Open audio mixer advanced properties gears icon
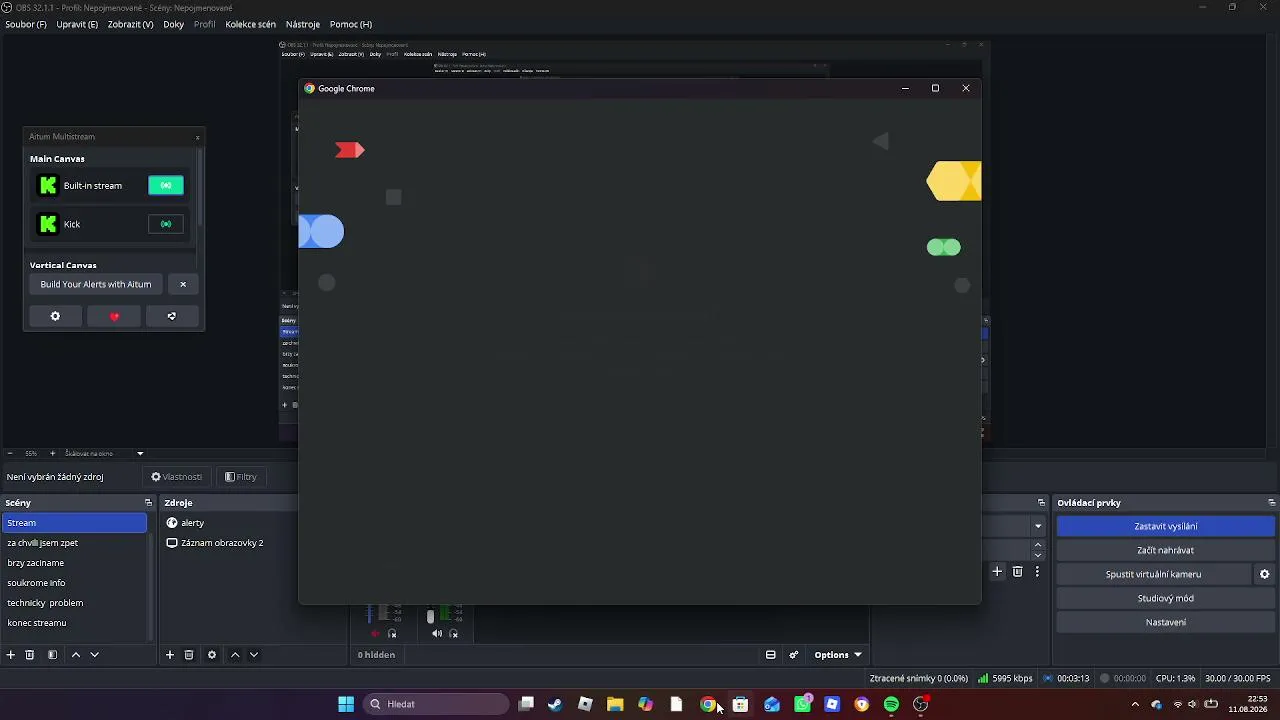The image size is (1280, 720). (794, 655)
